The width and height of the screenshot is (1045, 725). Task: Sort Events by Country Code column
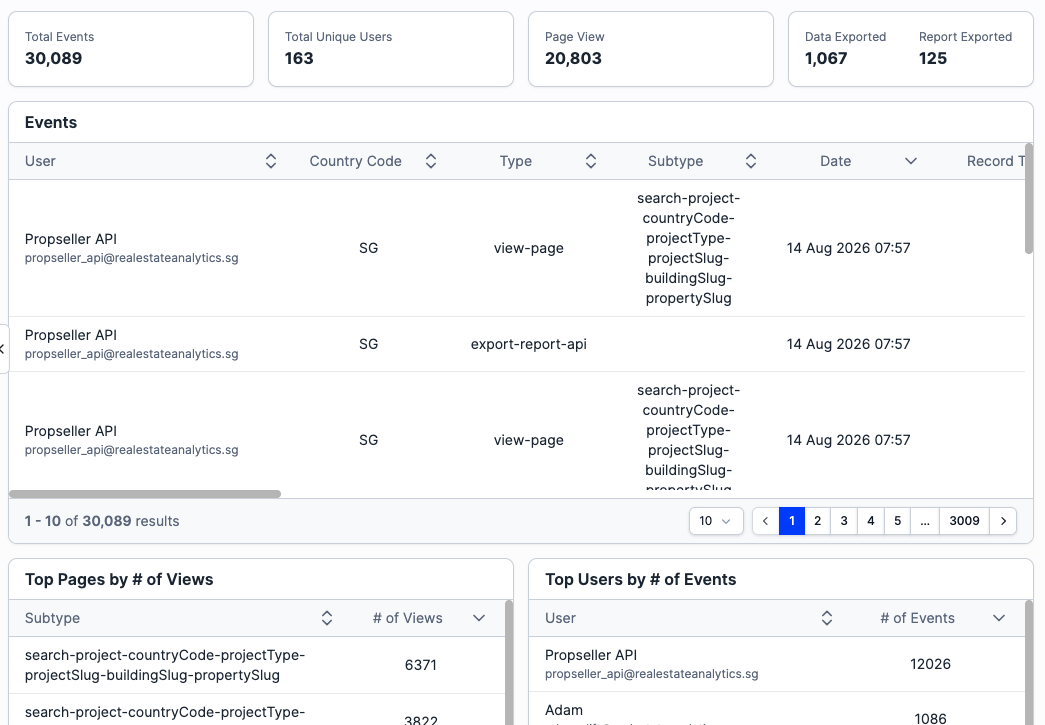coord(431,161)
